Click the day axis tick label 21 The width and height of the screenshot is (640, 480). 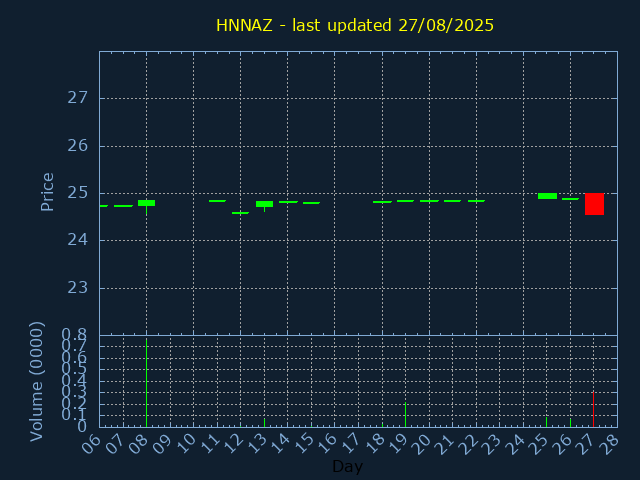[445, 443]
